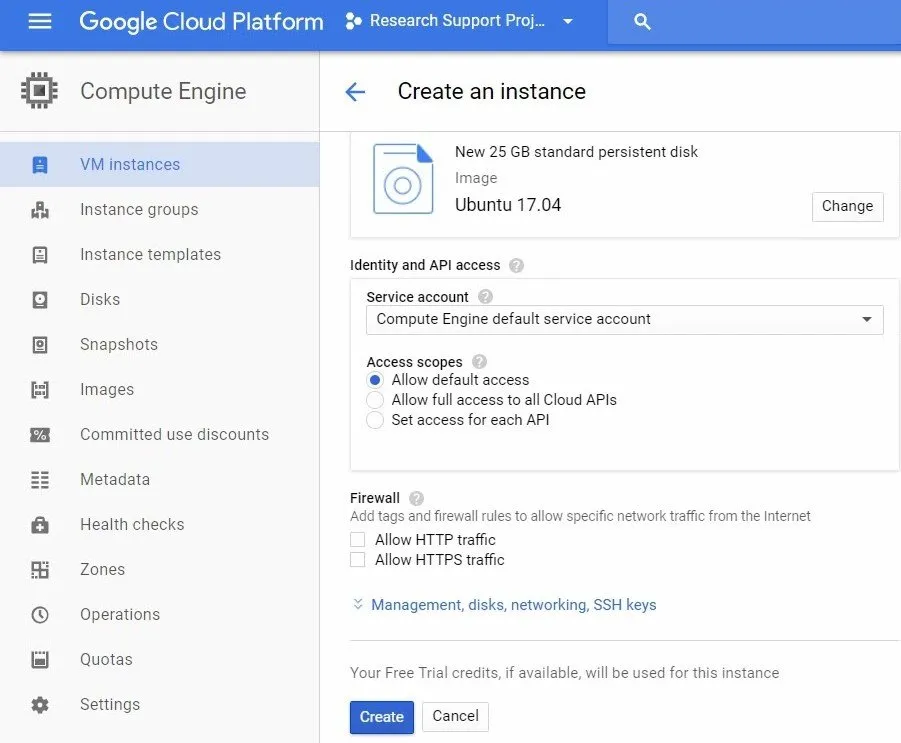Expand Management, disks, networking, SSH keys
The height and width of the screenshot is (743, 901).
pos(513,605)
